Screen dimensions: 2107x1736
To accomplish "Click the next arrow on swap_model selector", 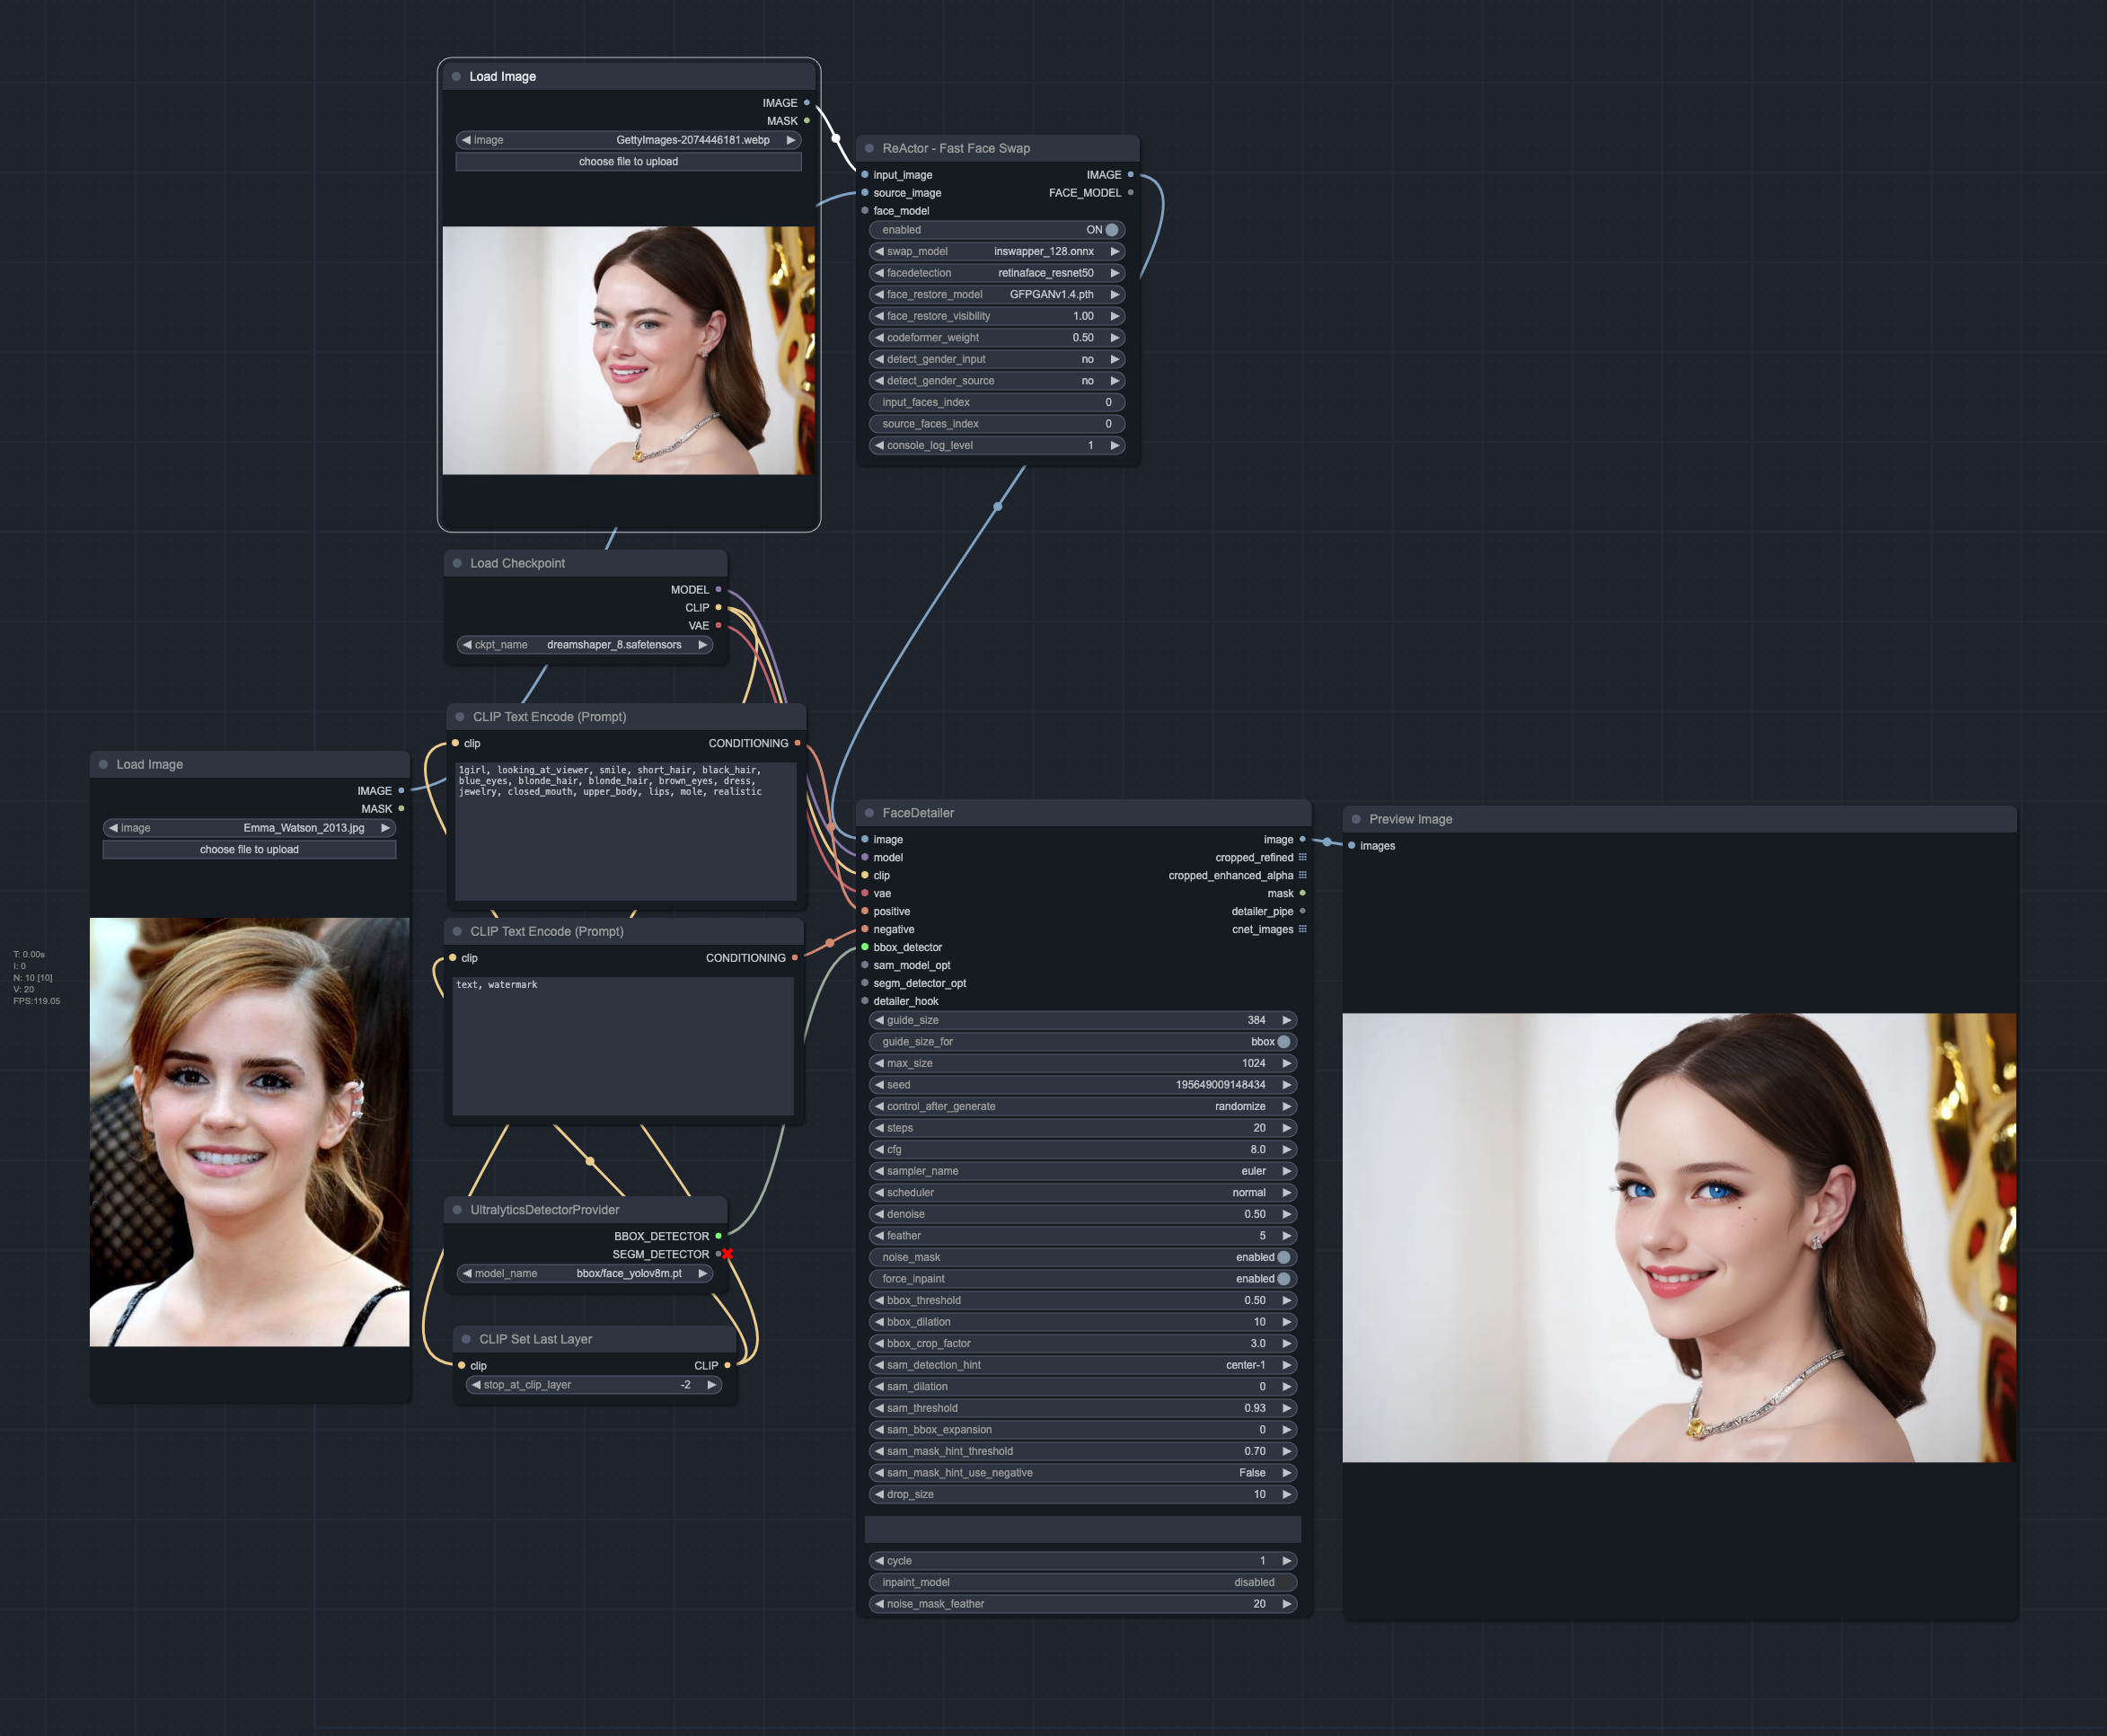I will [x=1114, y=251].
